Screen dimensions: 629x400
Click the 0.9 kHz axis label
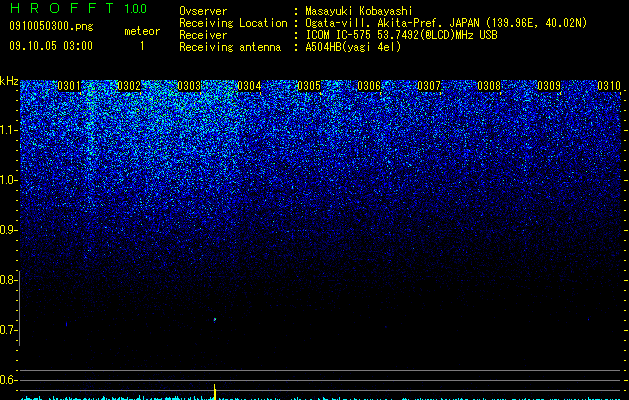coord(8,230)
